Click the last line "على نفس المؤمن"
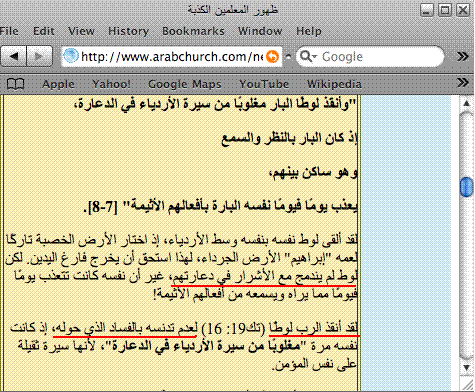 315,364
